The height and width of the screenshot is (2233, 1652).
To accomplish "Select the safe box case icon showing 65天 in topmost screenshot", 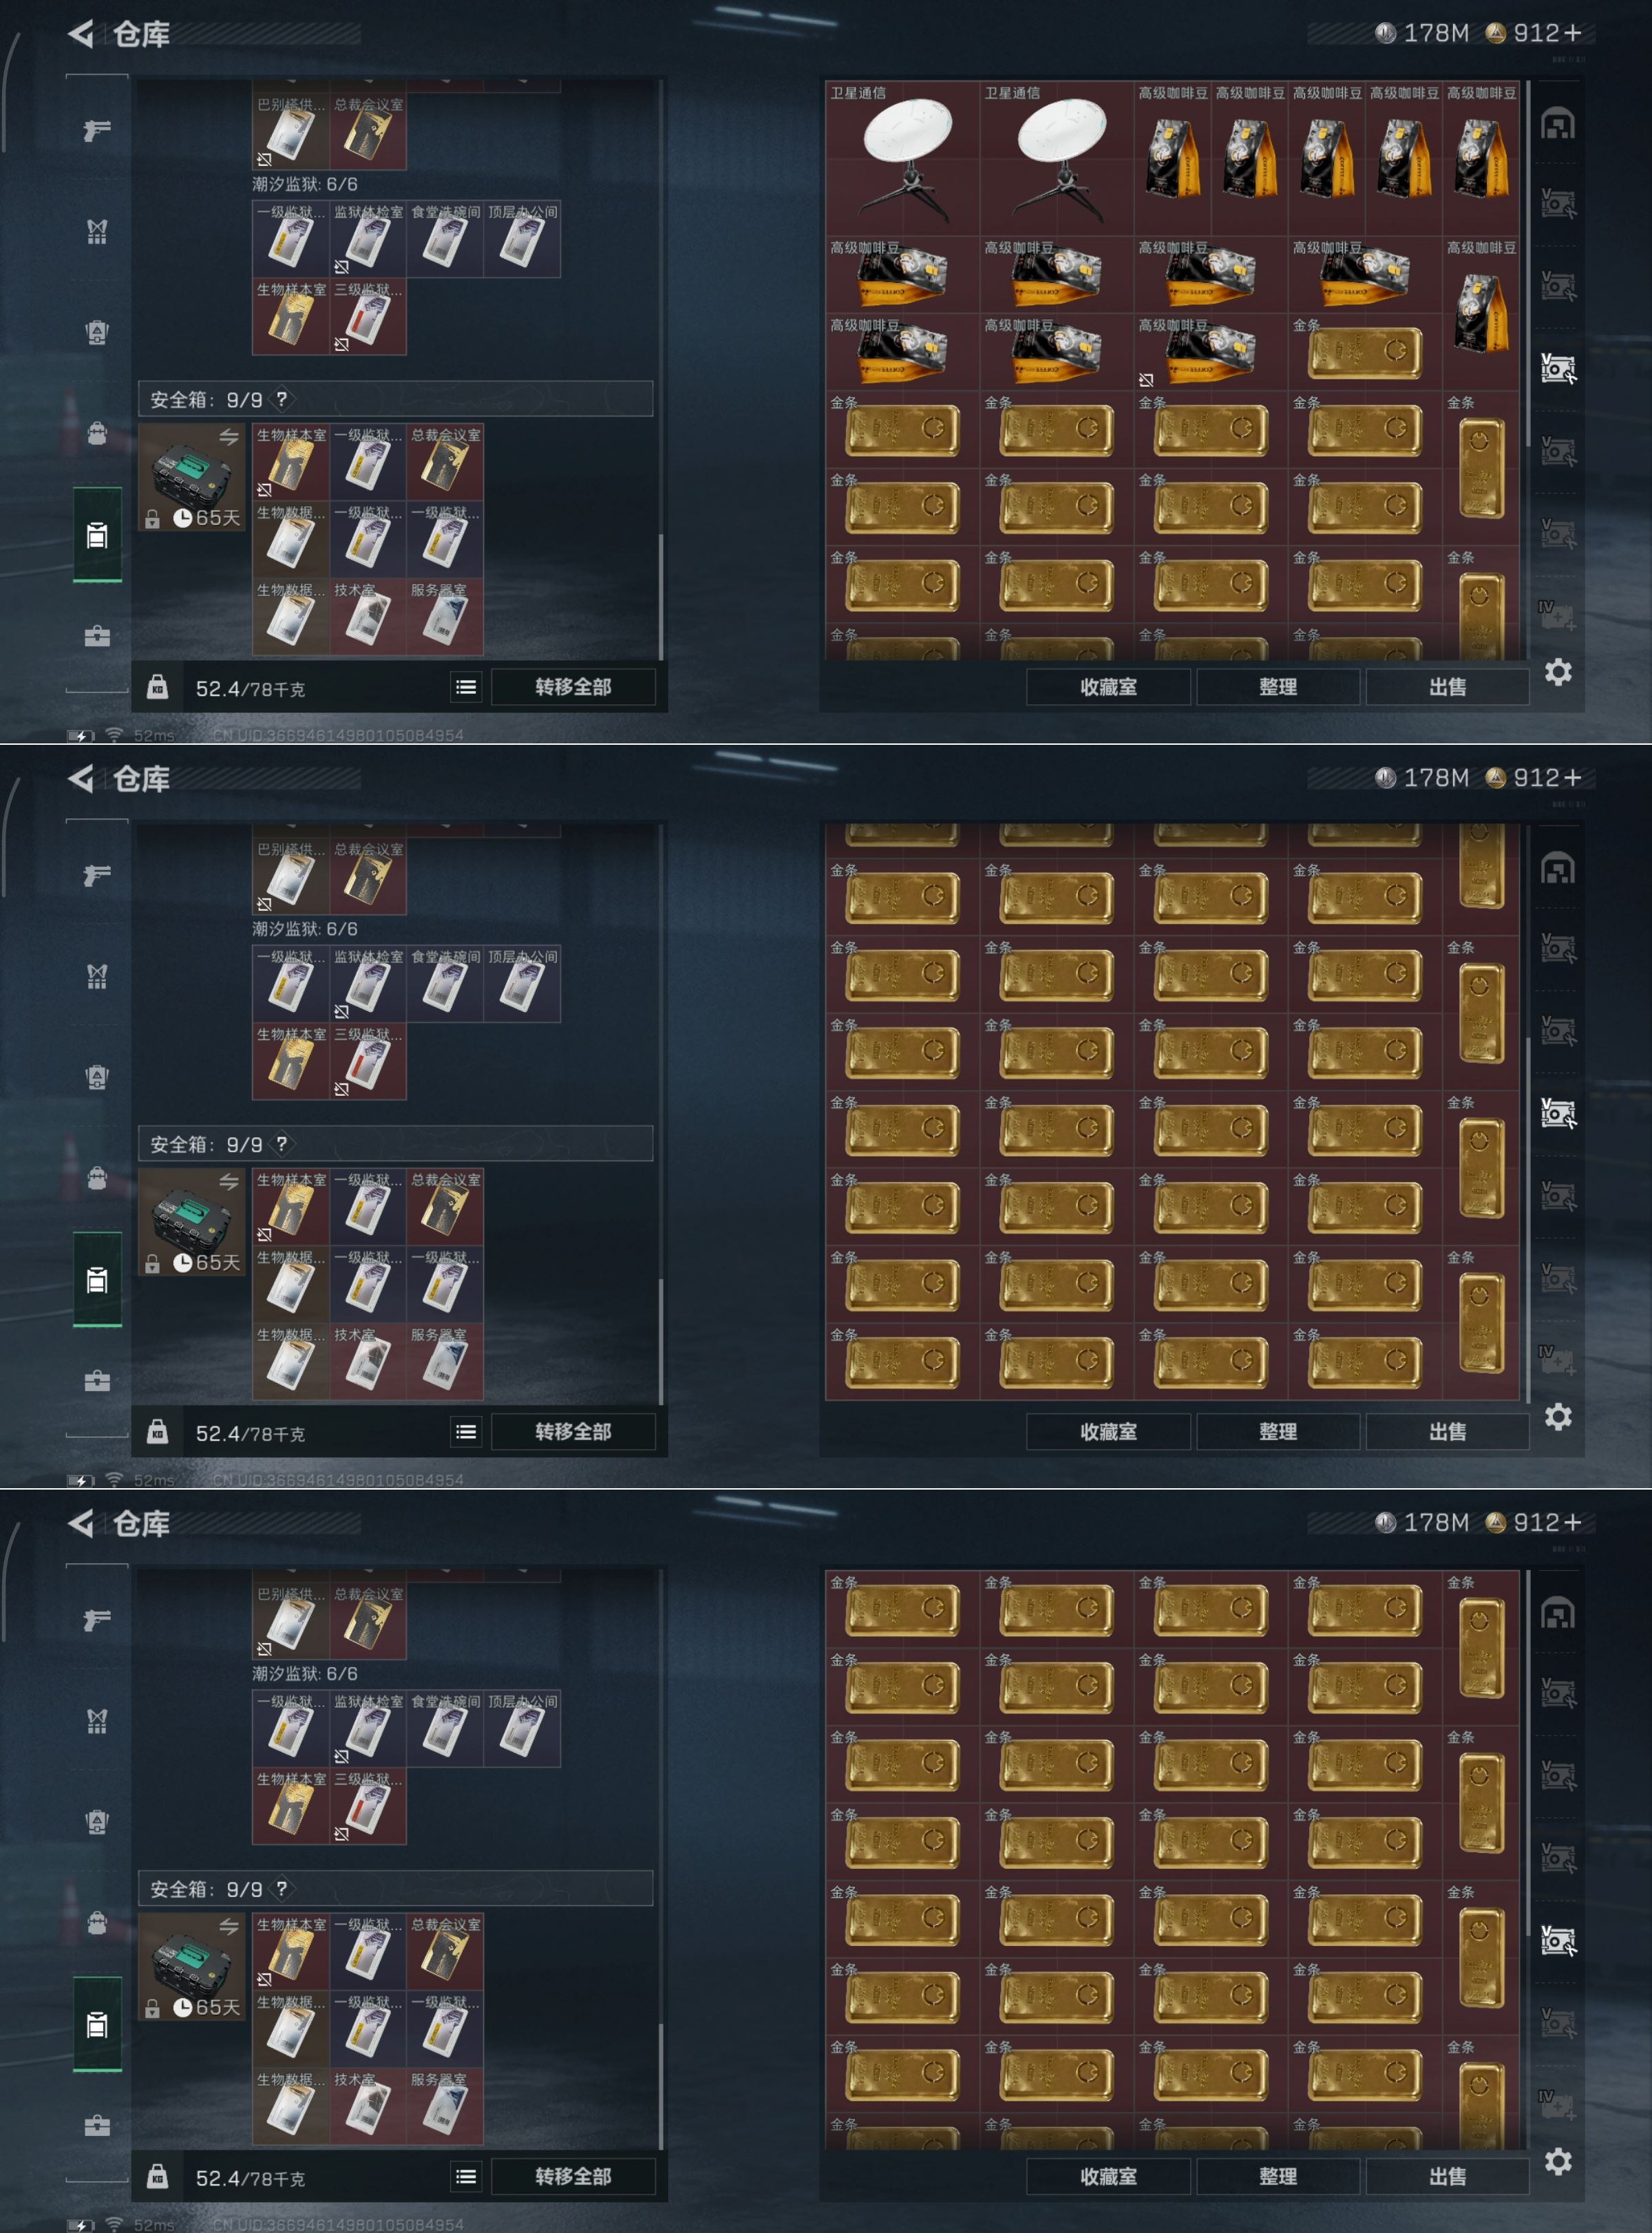I will coord(191,477).
